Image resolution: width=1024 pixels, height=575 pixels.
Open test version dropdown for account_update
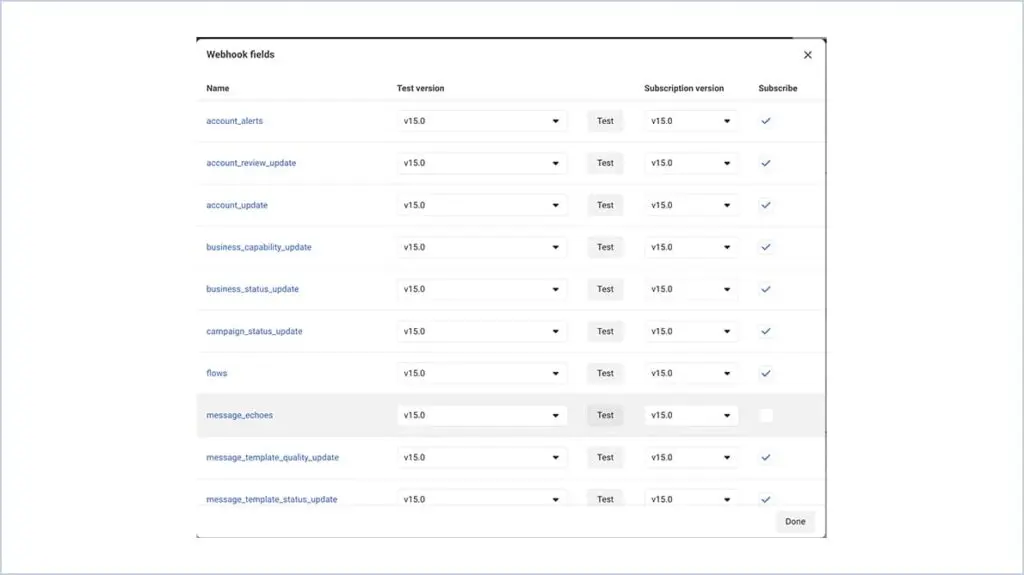(x=482, y=205)
